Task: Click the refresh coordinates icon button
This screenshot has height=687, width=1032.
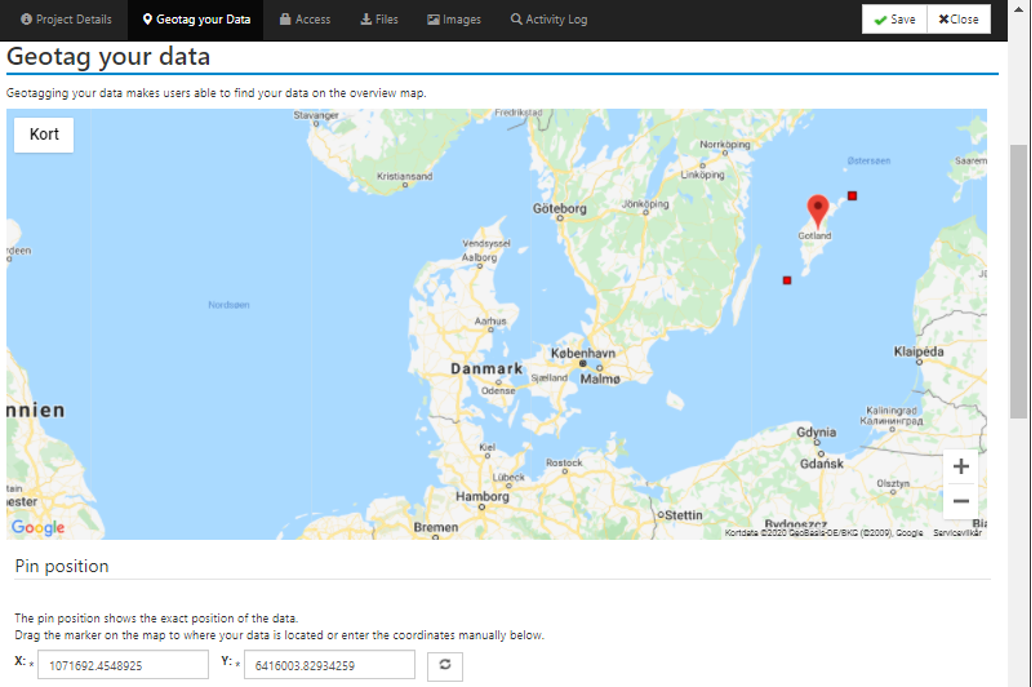Action: point(445,666)
